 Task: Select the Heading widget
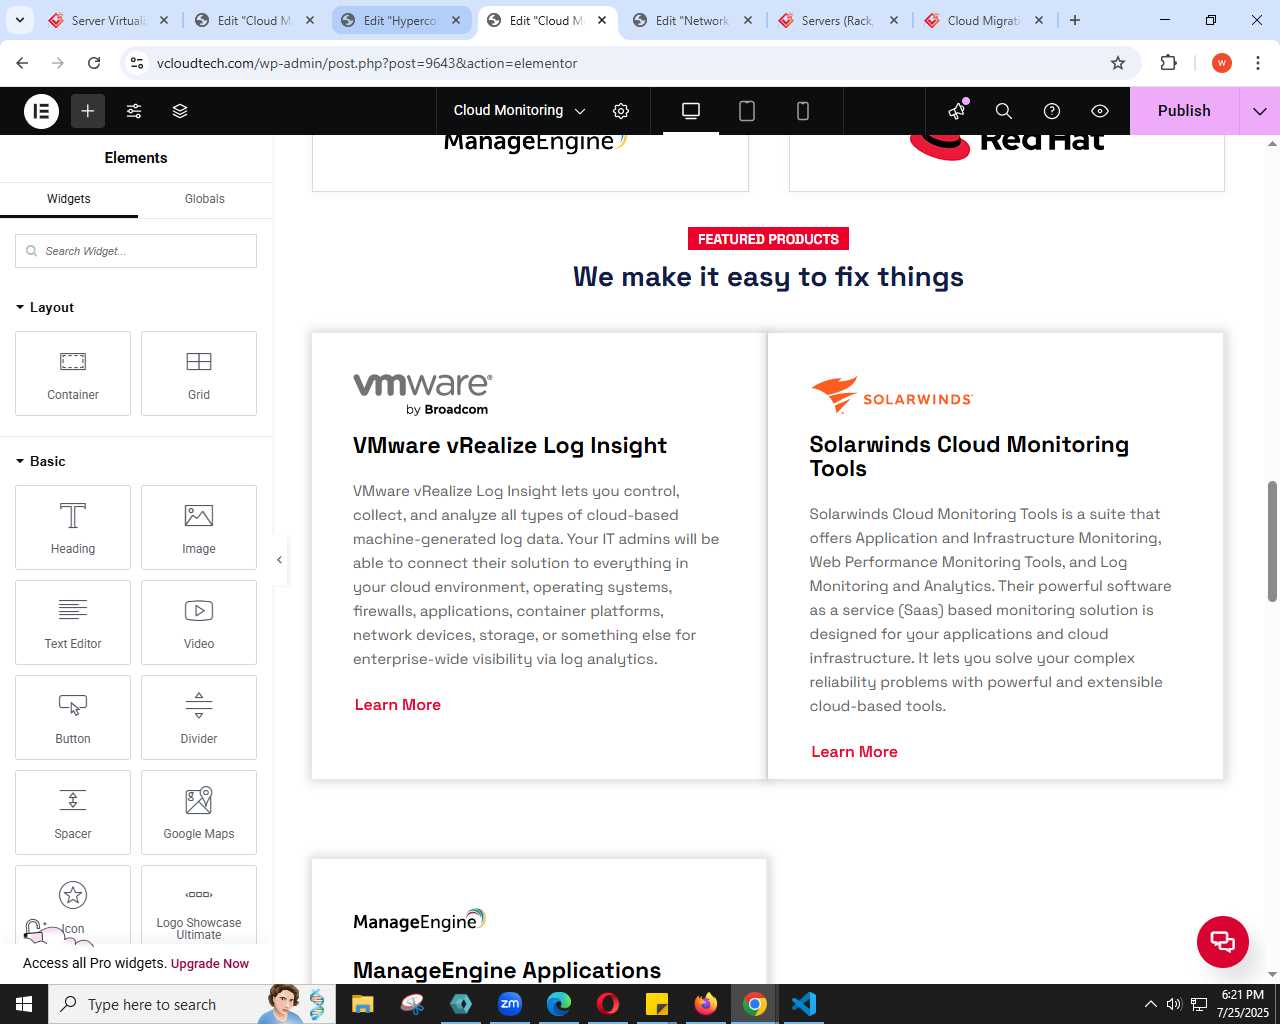73,527
